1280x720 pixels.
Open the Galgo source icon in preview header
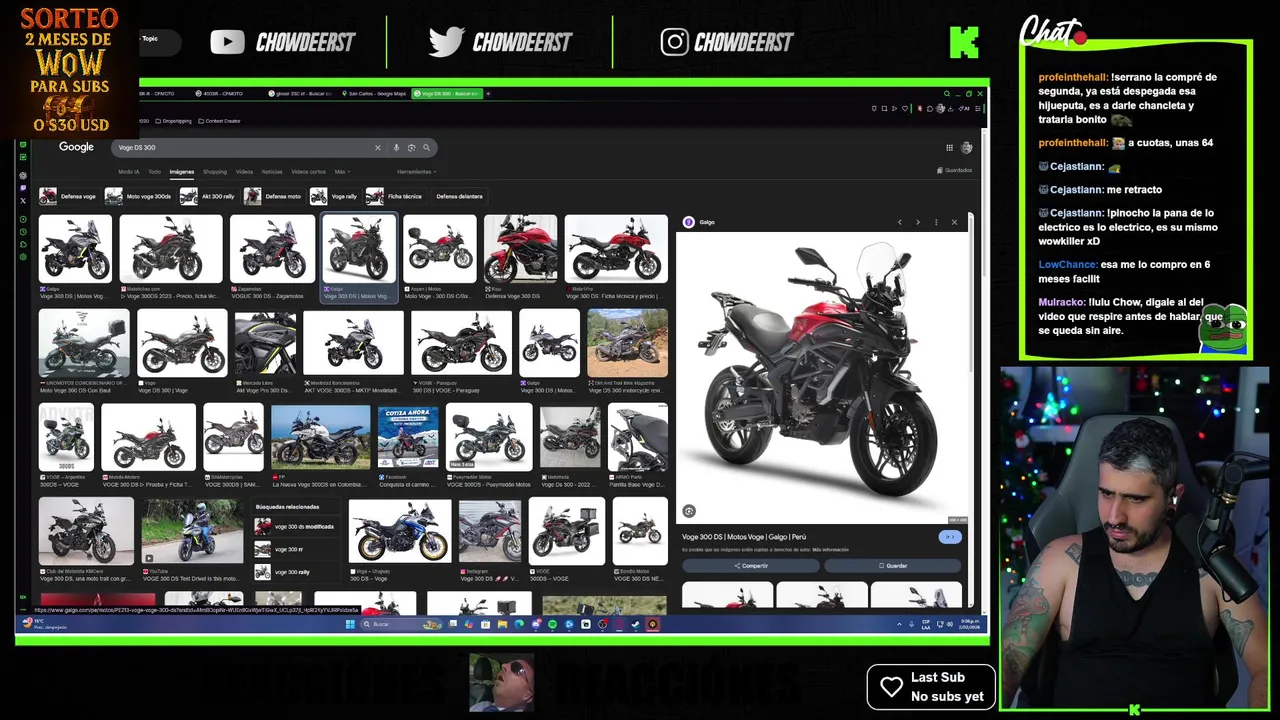click(688, 222)
